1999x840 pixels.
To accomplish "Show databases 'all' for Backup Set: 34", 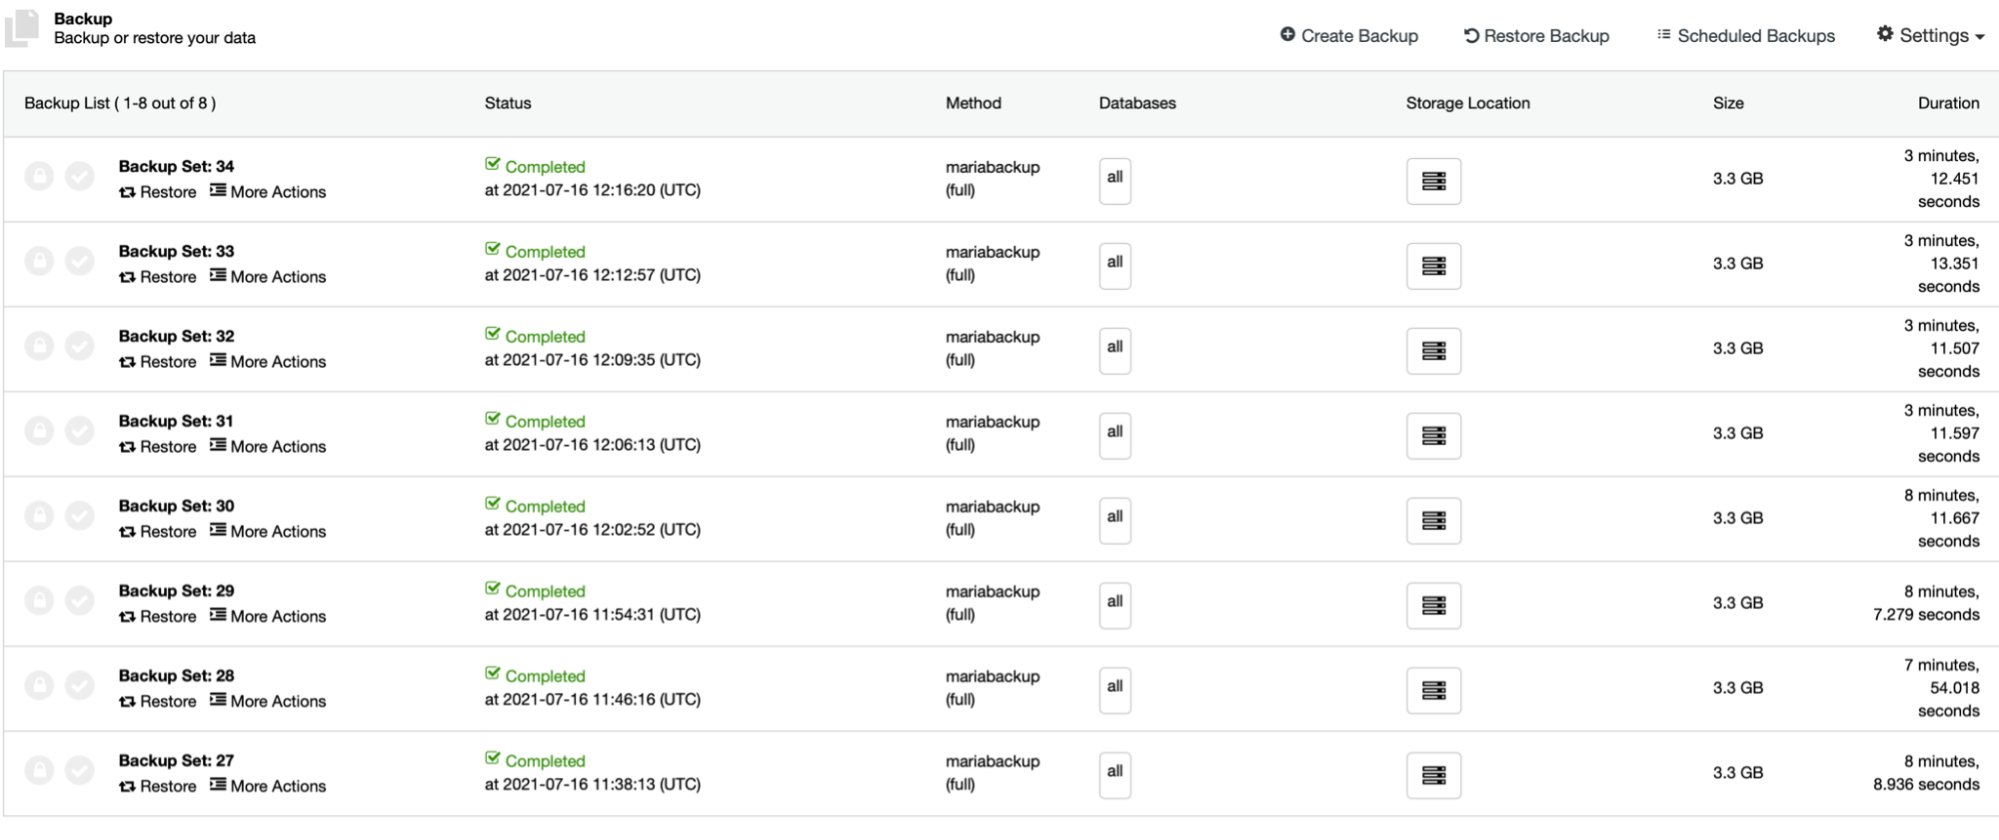I will [x=1115, y=181].
